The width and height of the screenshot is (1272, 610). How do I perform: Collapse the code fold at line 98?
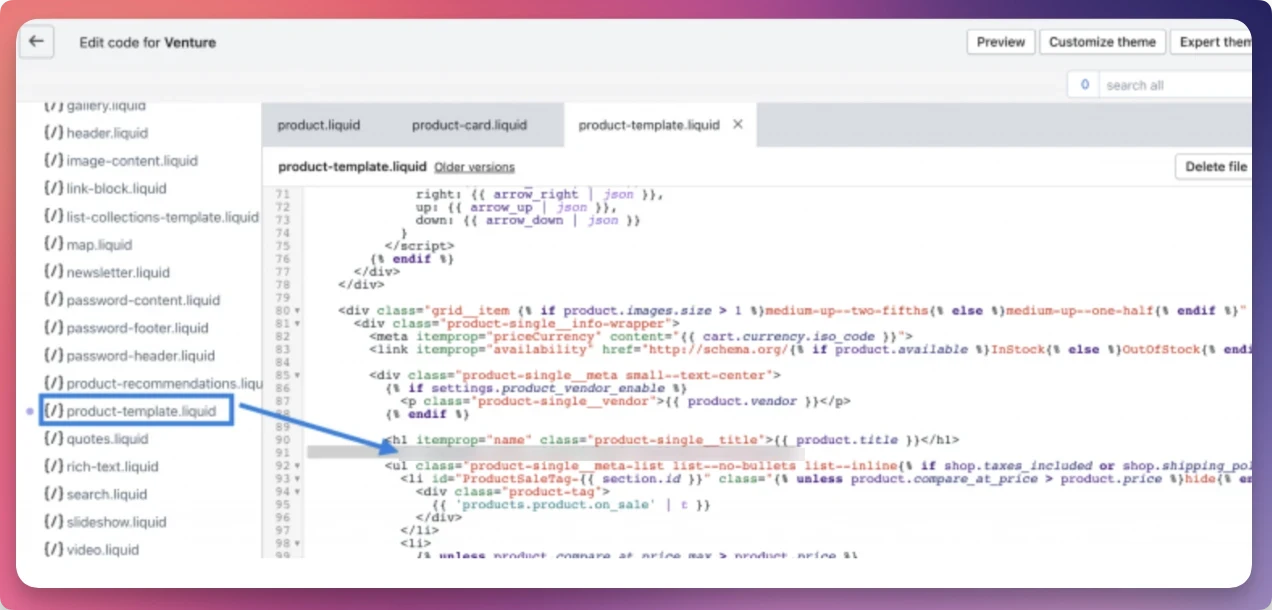pyautogui.click(x=297, y=543)
